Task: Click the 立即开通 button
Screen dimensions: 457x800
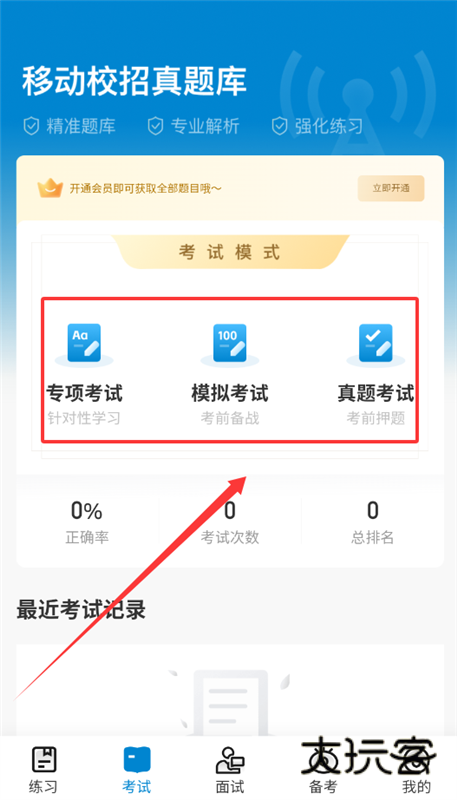Action: 391,188
